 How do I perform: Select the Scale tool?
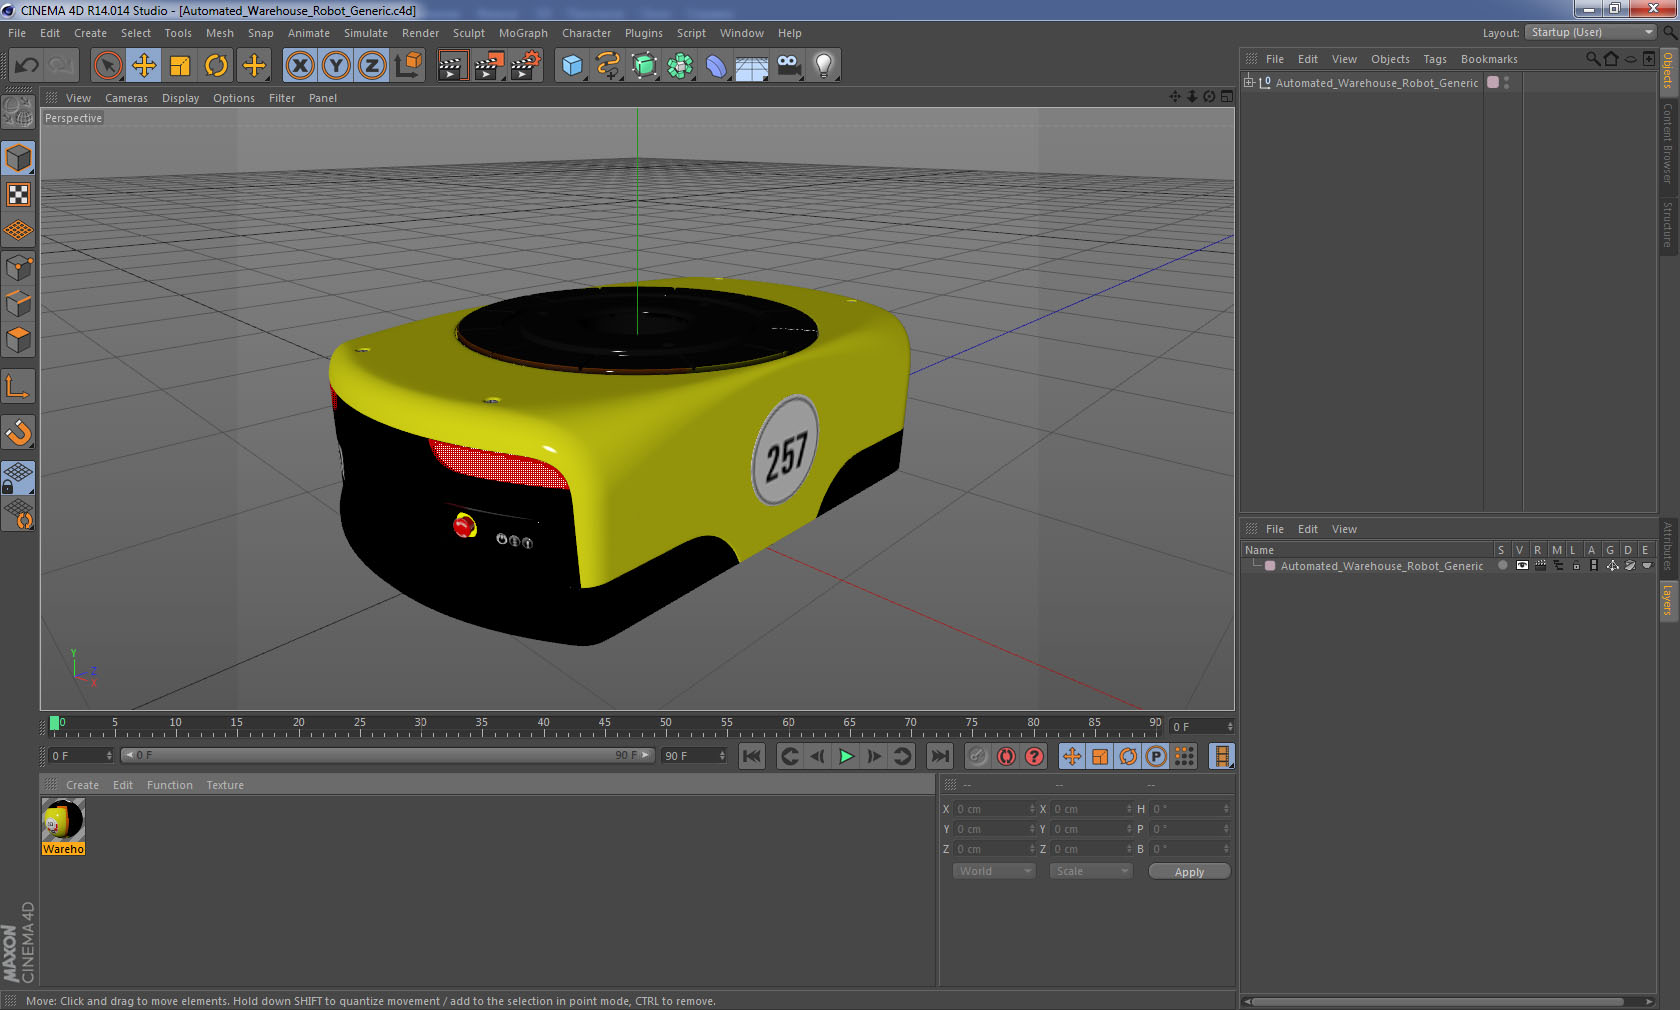180,66
